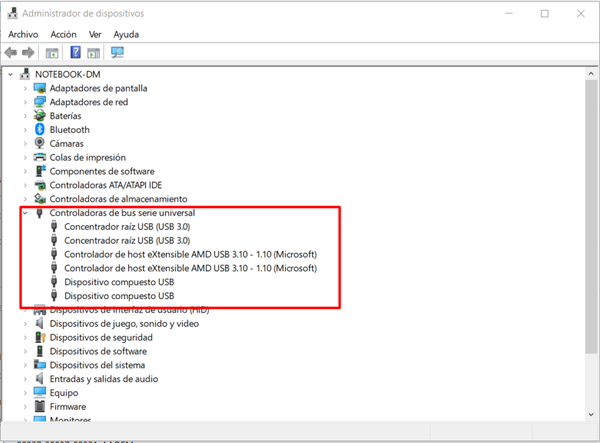The height and width of the screenshot is (443, 600).
Task: Click the Forward arrow toolbar icon
Action: coord(28,52)
